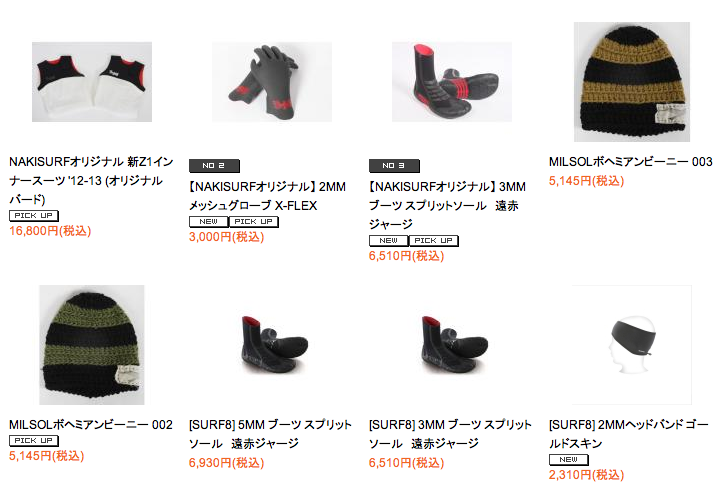
Task: Click the NO 3 ranking badge
Action: coord(394,165)
